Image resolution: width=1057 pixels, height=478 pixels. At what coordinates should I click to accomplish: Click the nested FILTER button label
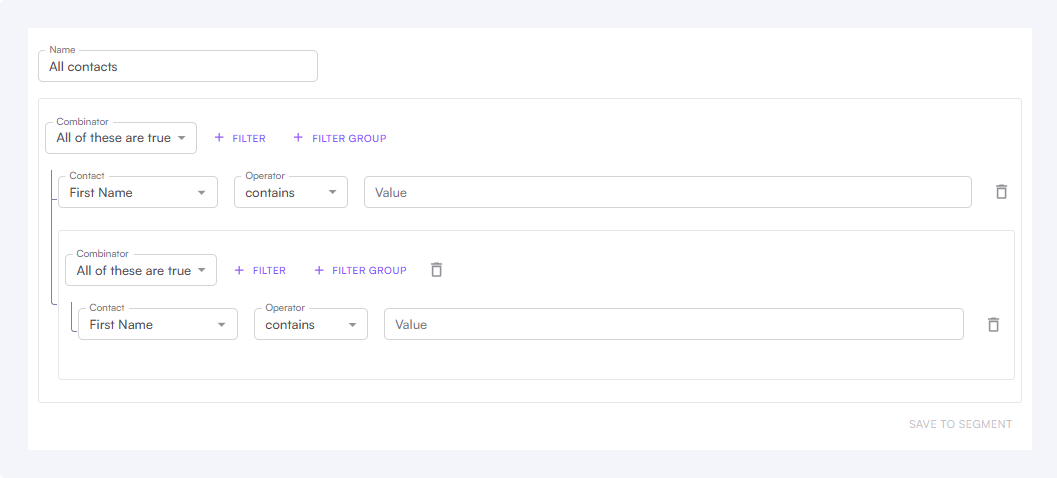[269, 270]
